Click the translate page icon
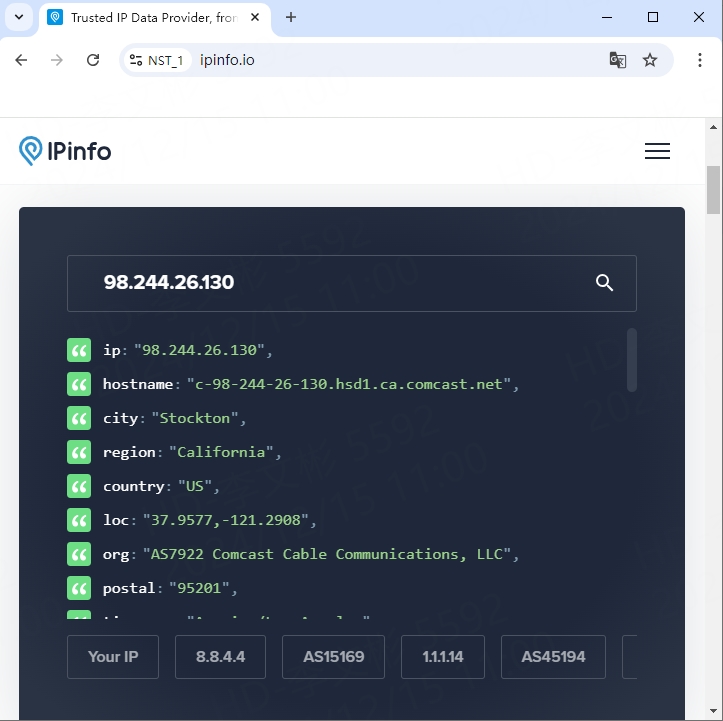Image resolution: width=723 pixels, height=721 pixels. tap(618, 60)
